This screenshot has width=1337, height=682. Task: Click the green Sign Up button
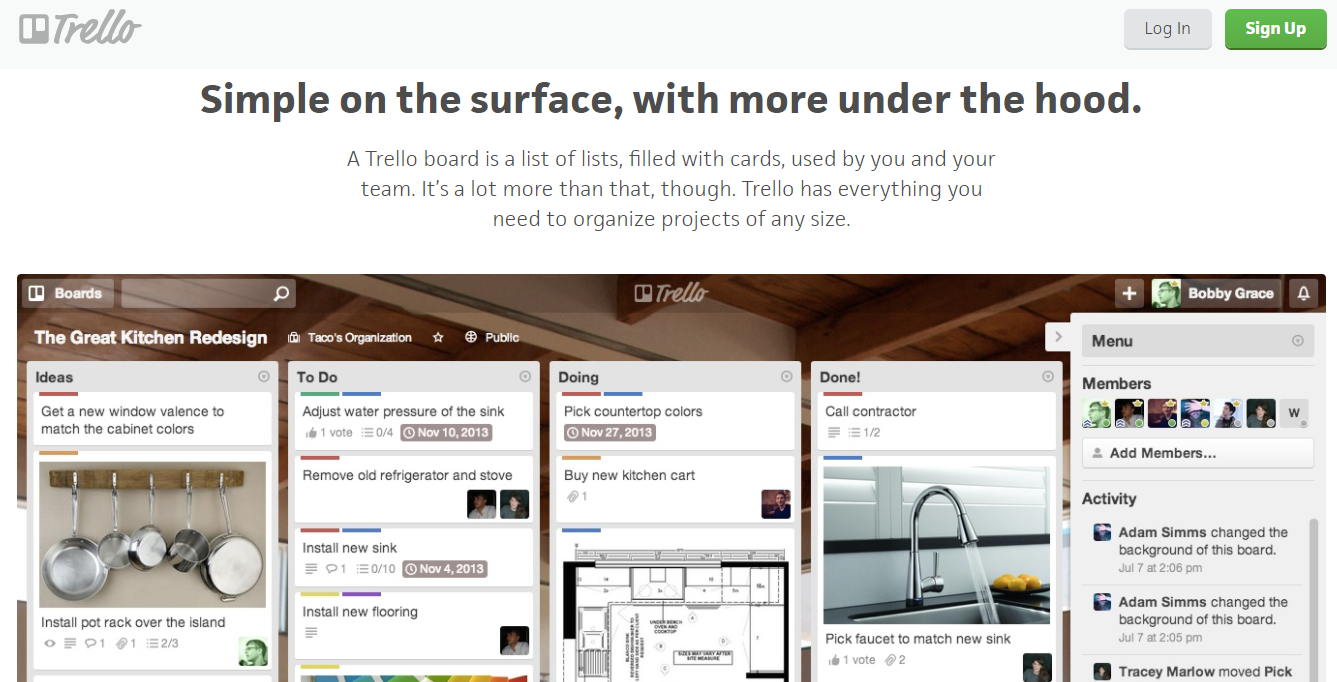(1275, 29)
